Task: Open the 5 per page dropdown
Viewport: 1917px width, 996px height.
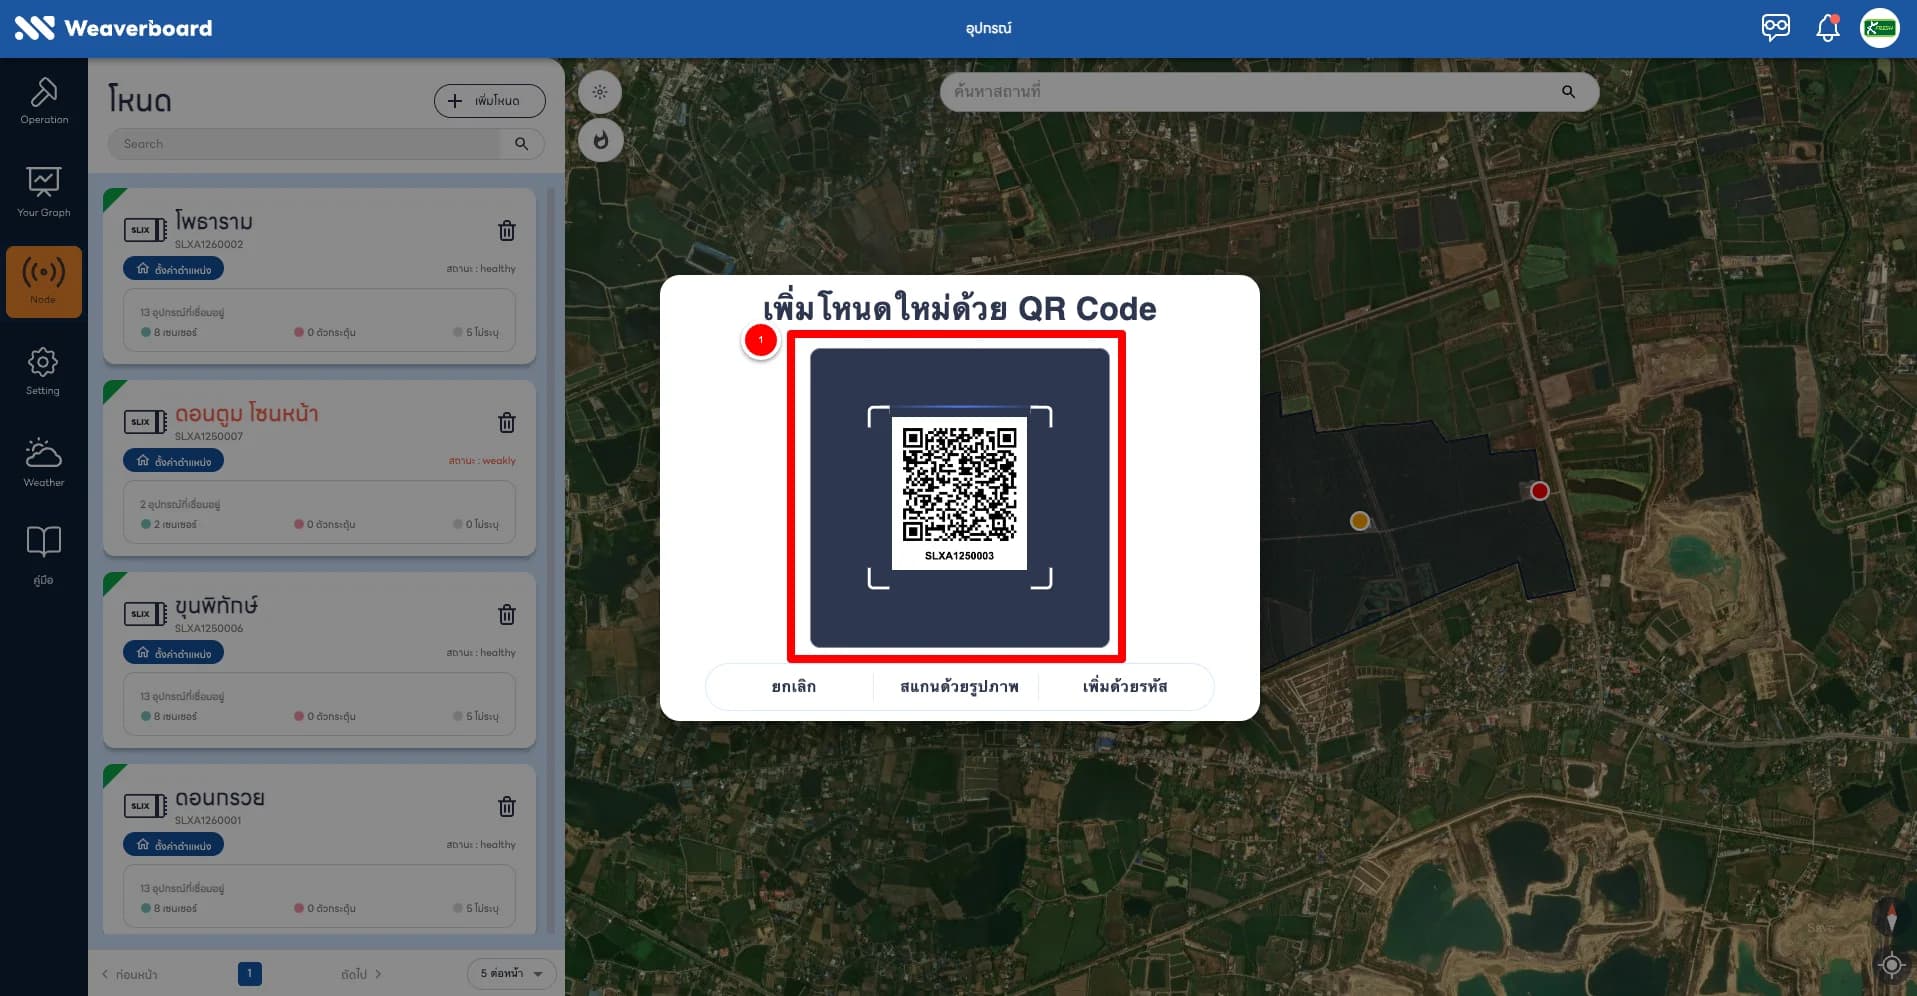Action: [x=511, y=973]
